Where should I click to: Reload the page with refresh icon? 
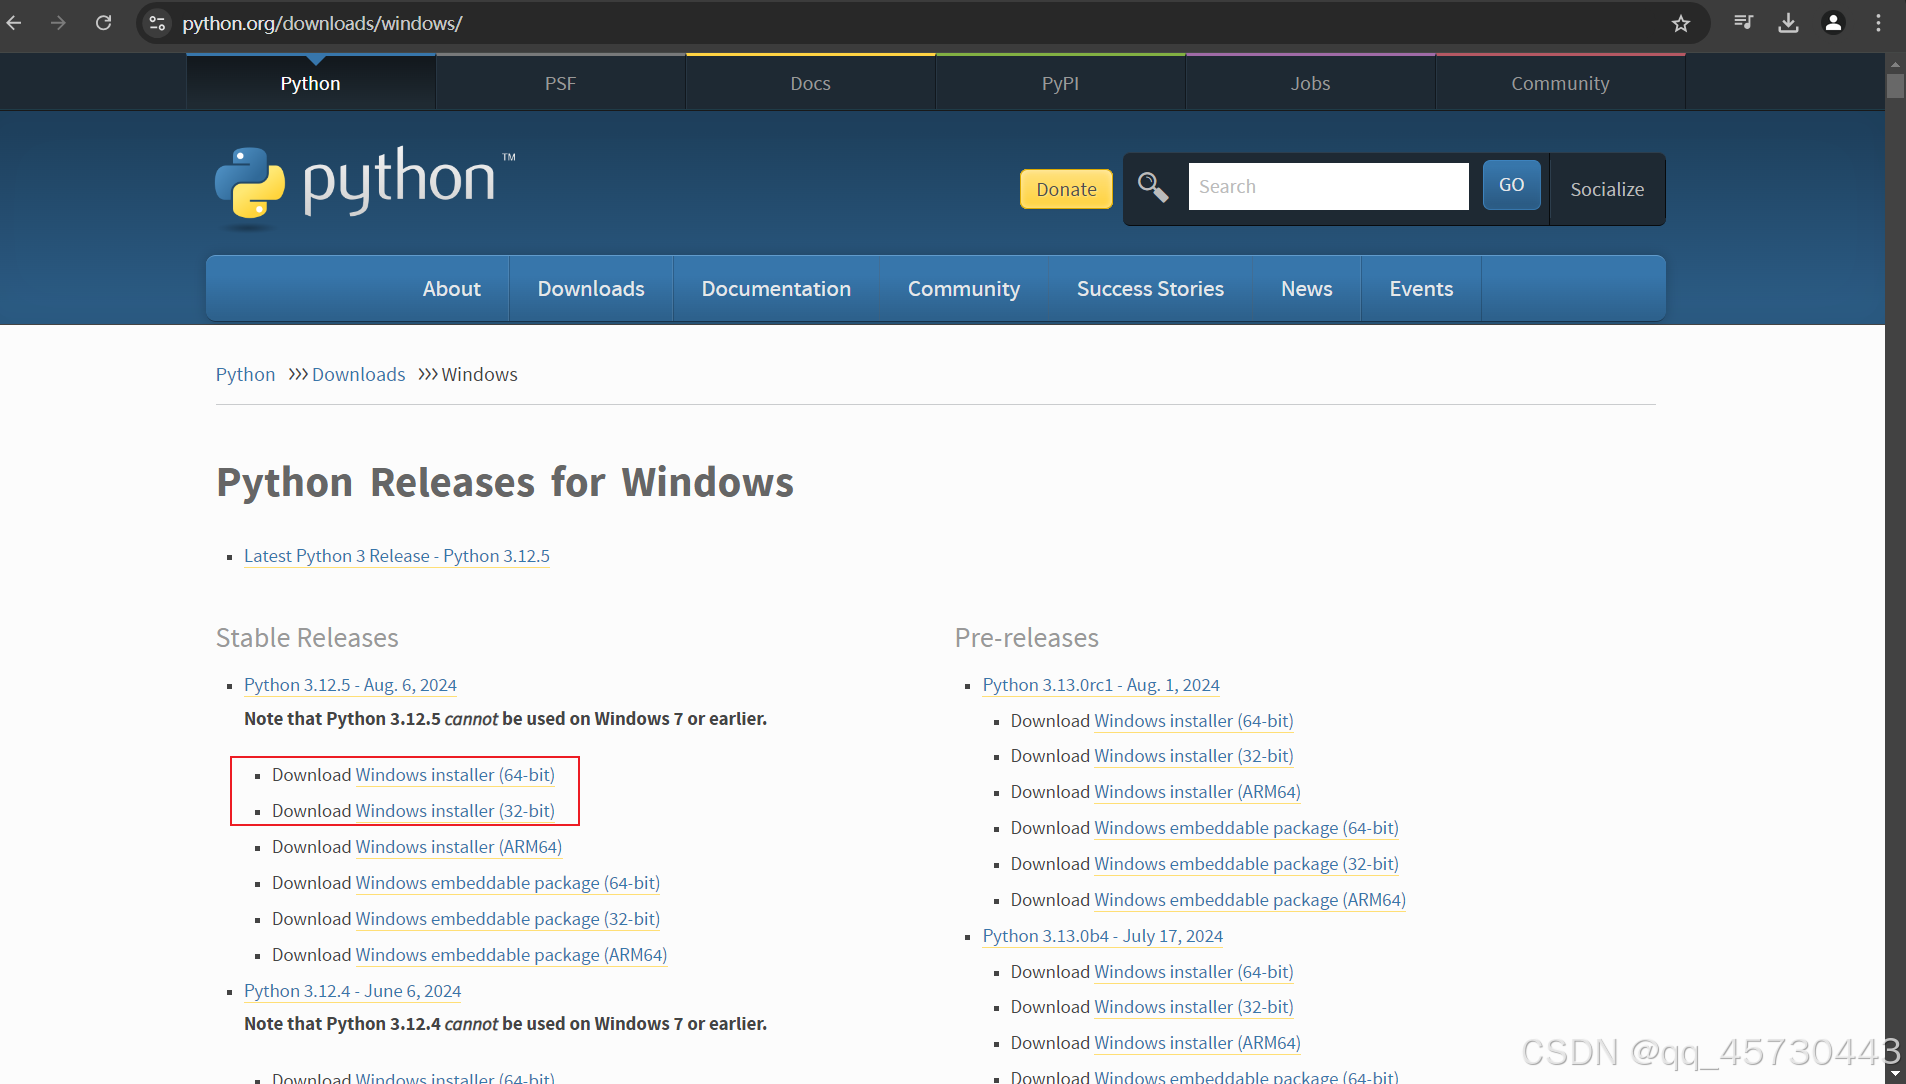(103, 23)
